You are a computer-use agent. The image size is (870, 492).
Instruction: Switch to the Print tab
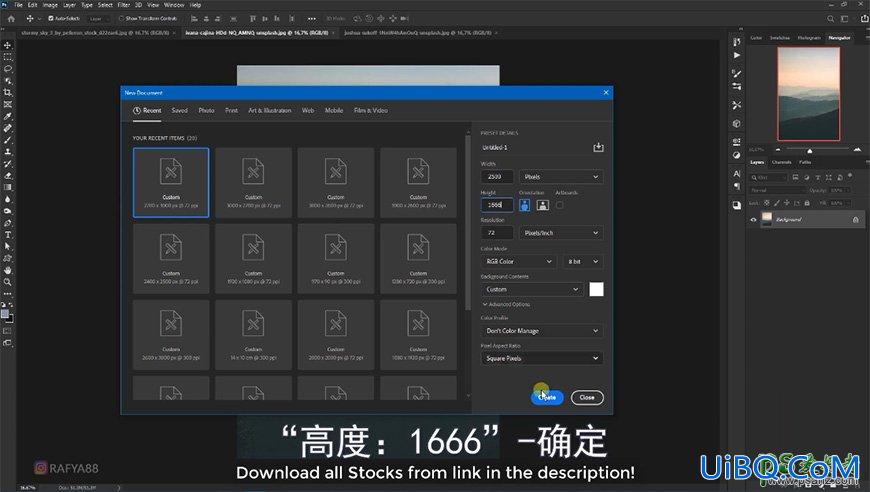[x=231, y=110]
